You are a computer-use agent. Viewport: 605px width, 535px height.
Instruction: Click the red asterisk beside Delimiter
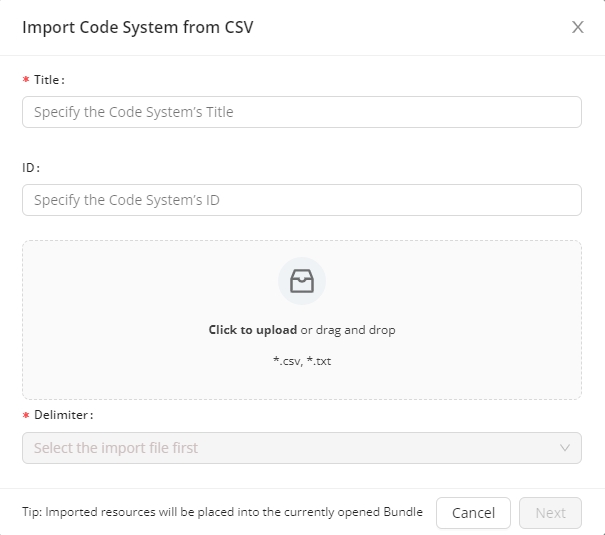pos(26,415)
